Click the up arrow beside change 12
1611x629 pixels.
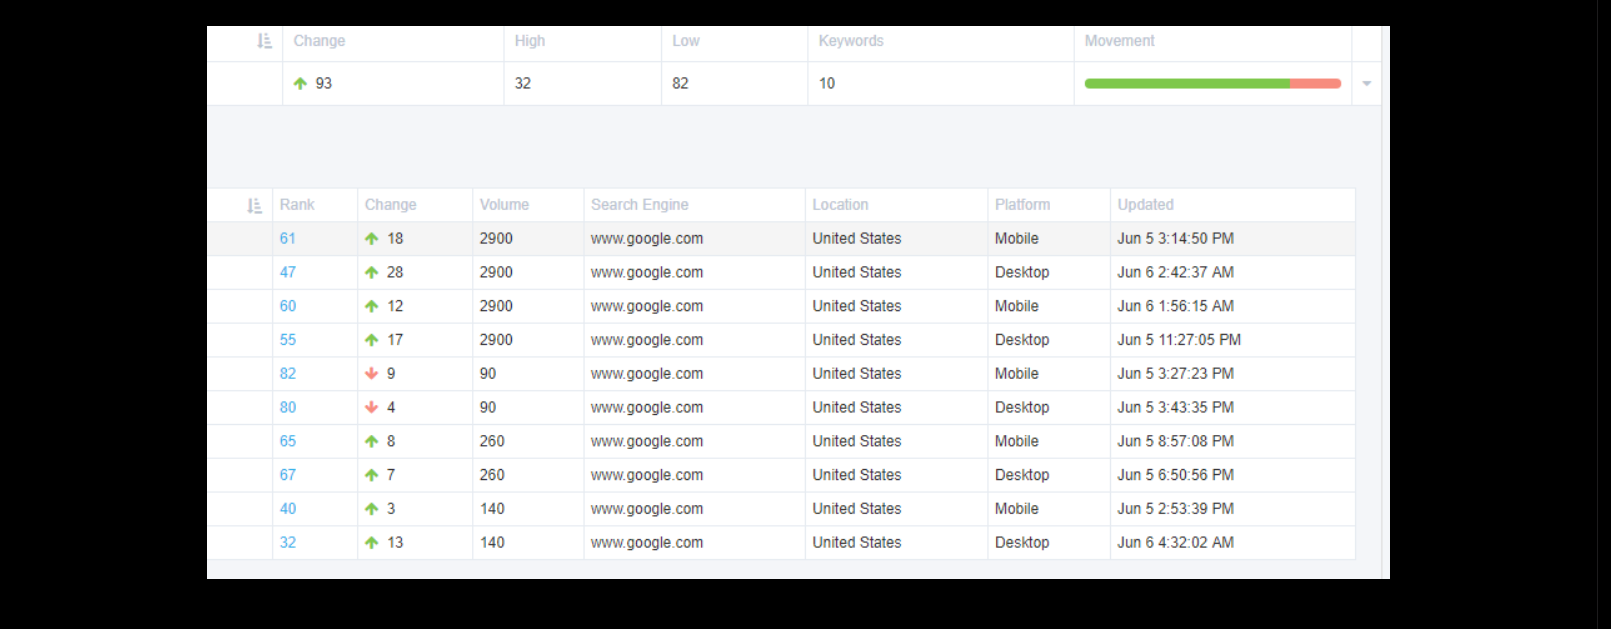[372, 307]
